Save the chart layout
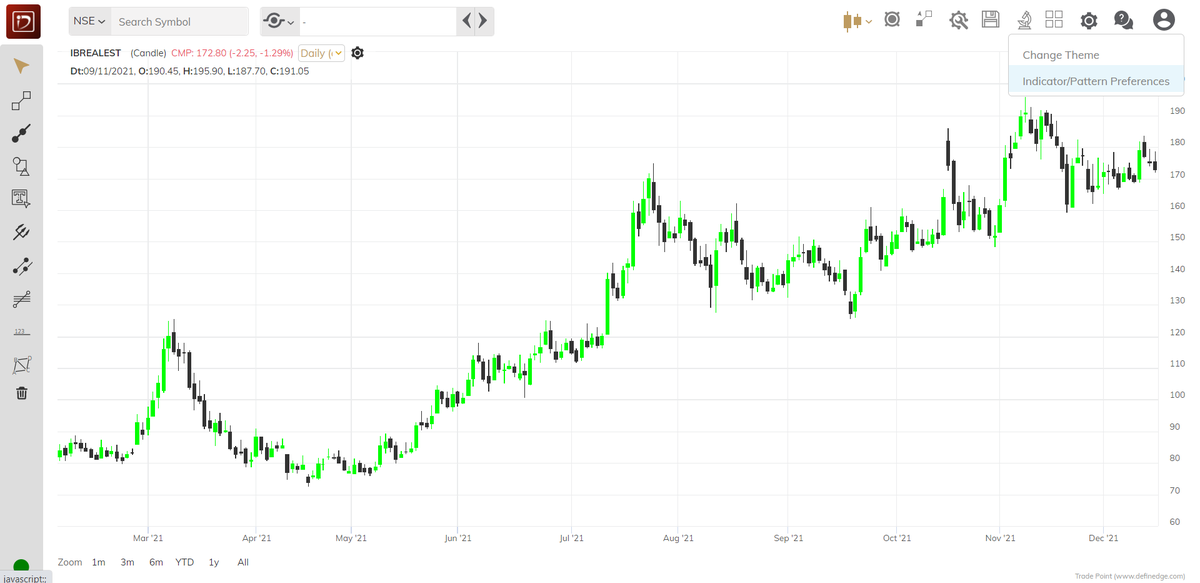 pyautogui.click(x=989, y=19)
